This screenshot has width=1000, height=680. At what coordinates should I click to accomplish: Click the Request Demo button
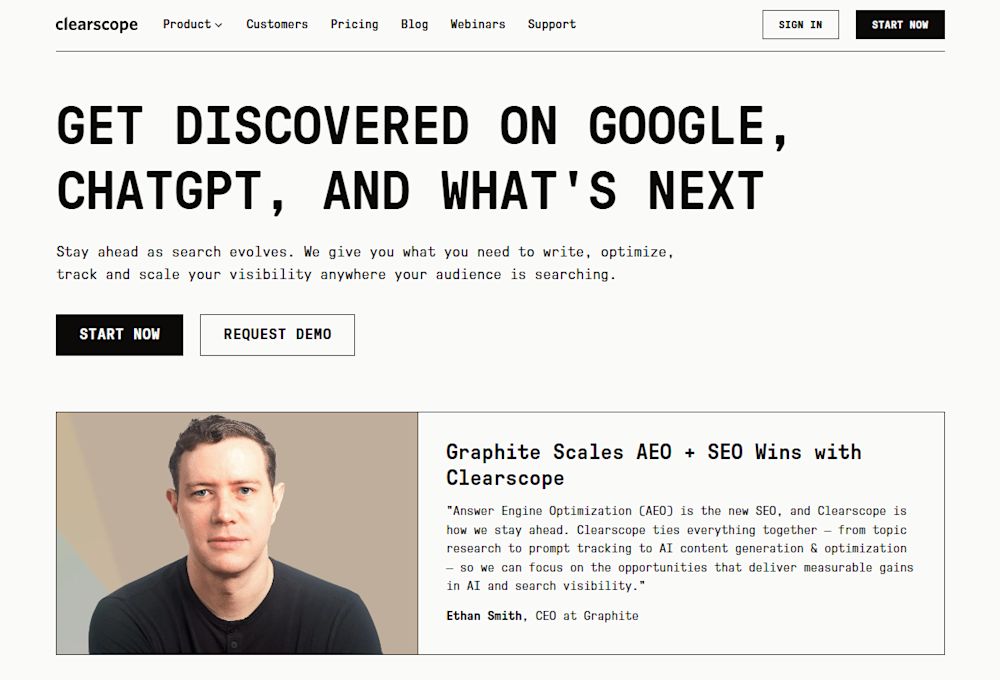(277, 334)
